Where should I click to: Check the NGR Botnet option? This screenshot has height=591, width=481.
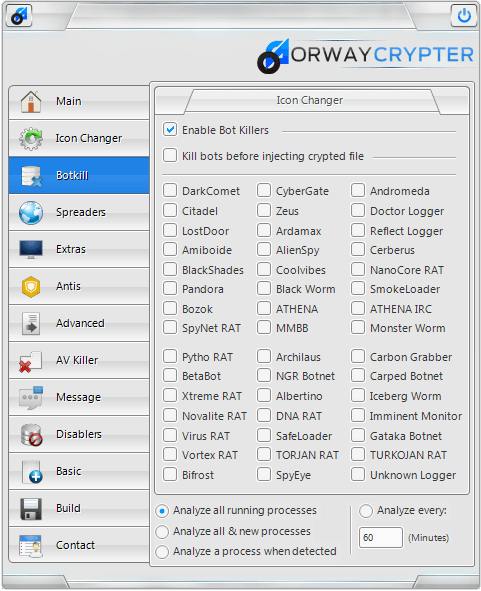[x=264, y=375]
